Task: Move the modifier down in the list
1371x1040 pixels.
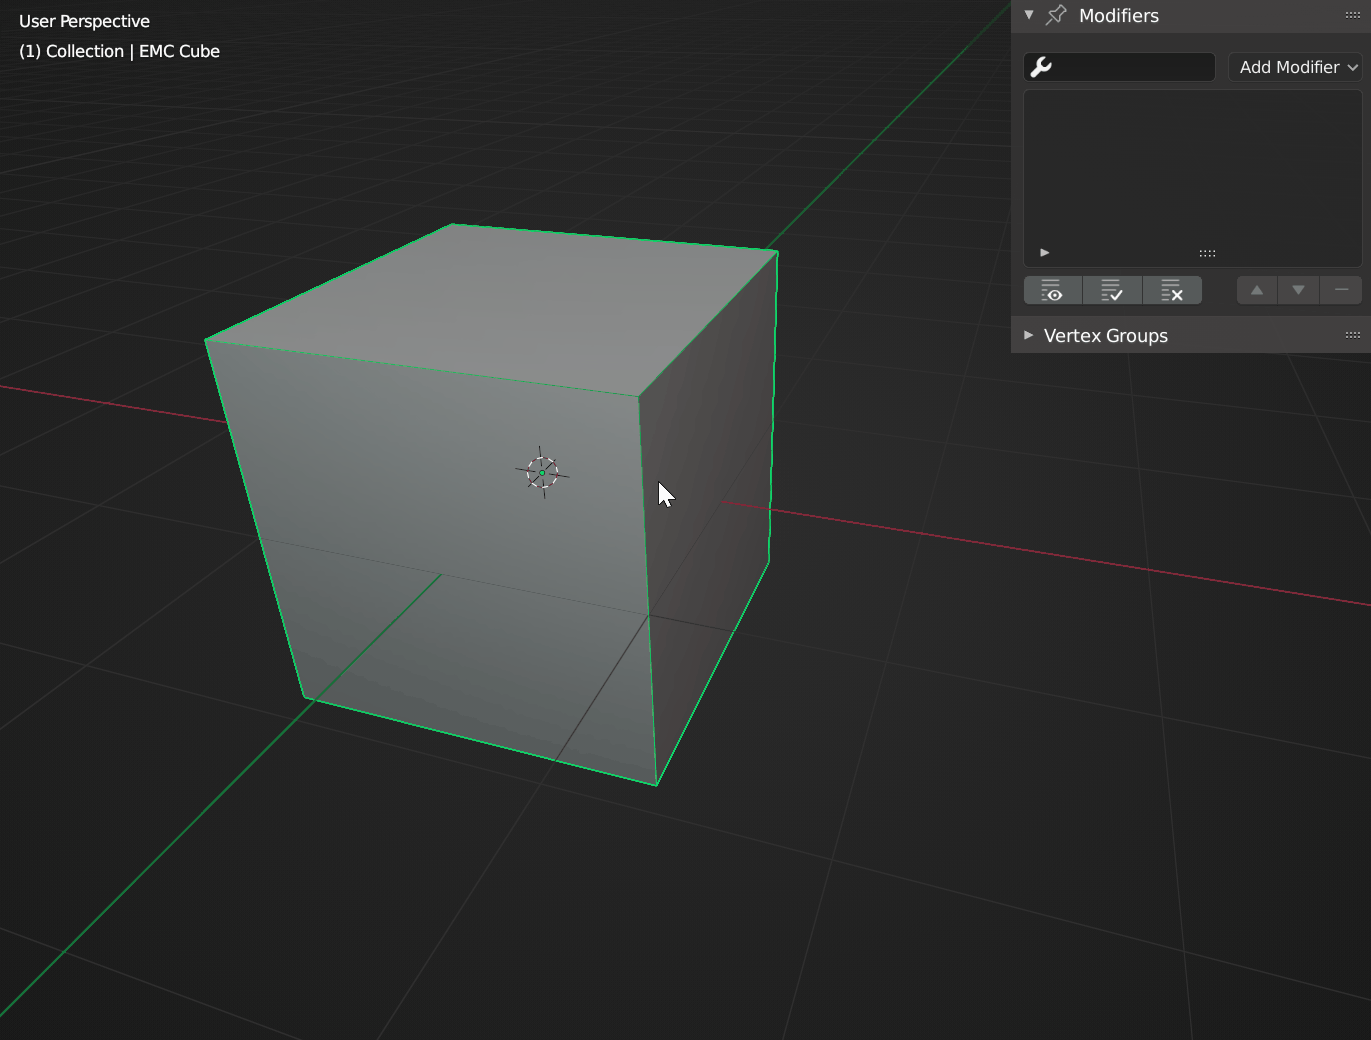Action: [1298, 290]
